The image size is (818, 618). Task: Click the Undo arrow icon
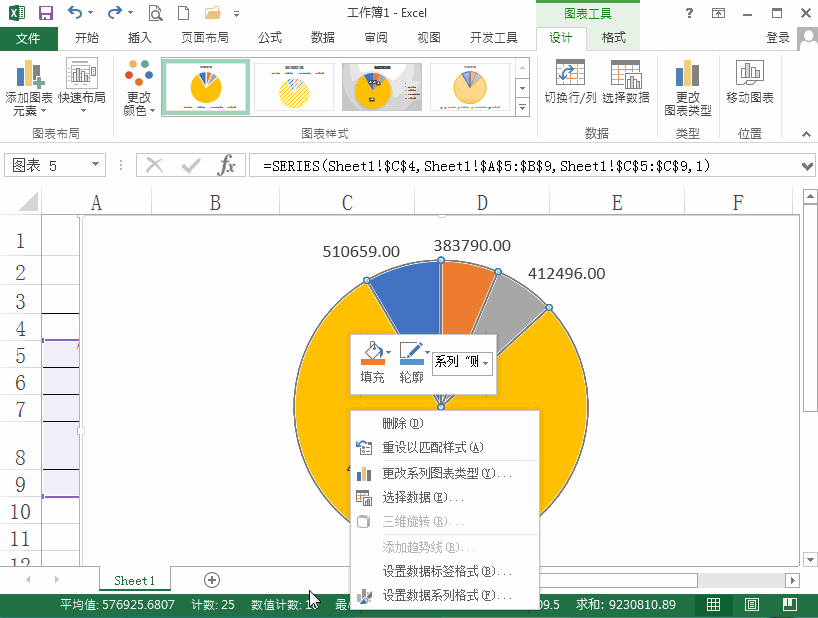[x=75, y=13]
